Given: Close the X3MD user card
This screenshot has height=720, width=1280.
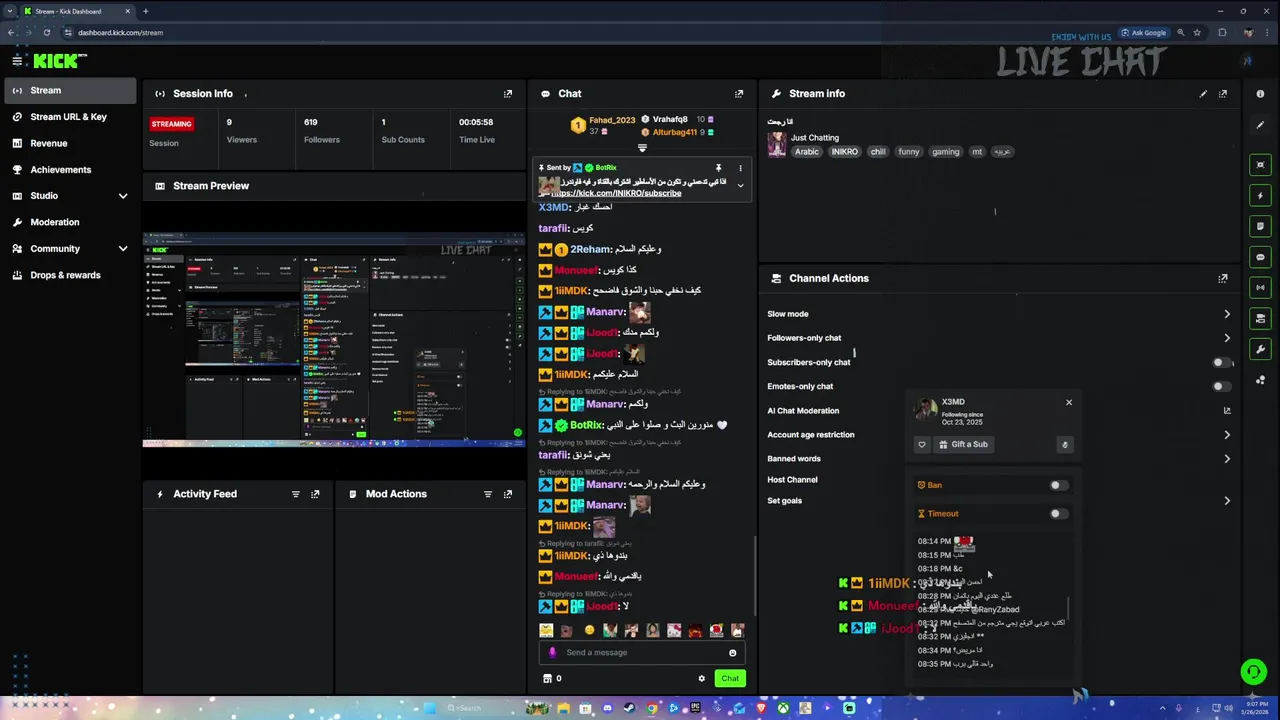Looking at the screenshot, I should tap(1069, 402).
